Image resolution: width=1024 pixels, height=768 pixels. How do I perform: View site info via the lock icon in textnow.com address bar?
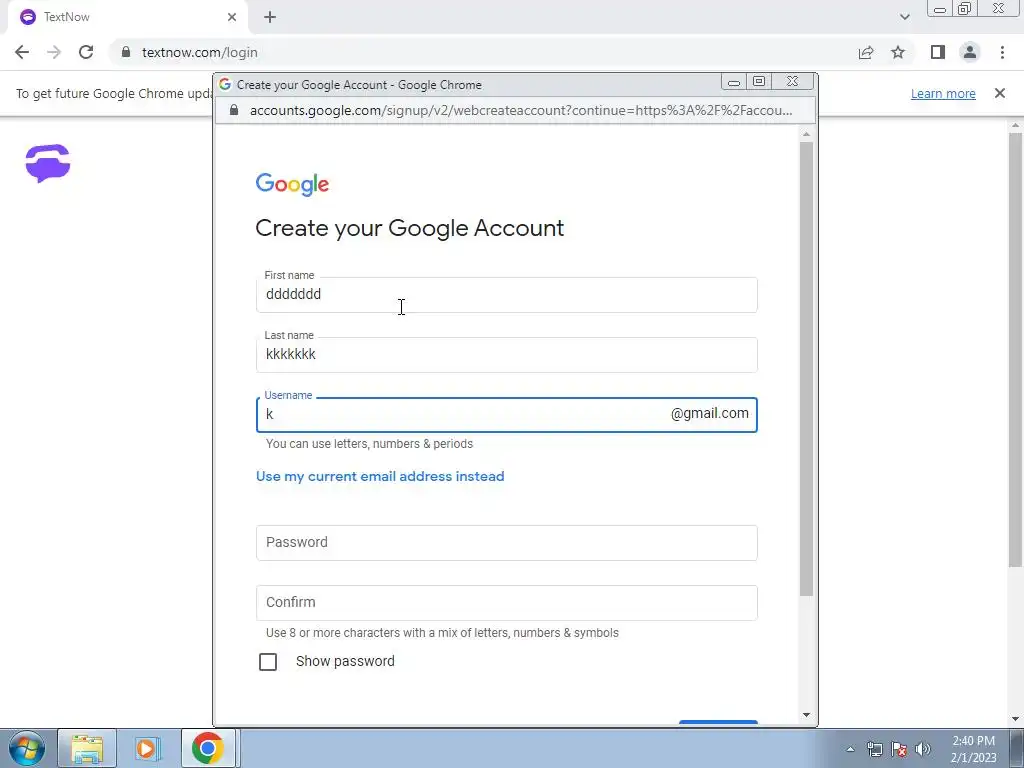tap(126, 52)
